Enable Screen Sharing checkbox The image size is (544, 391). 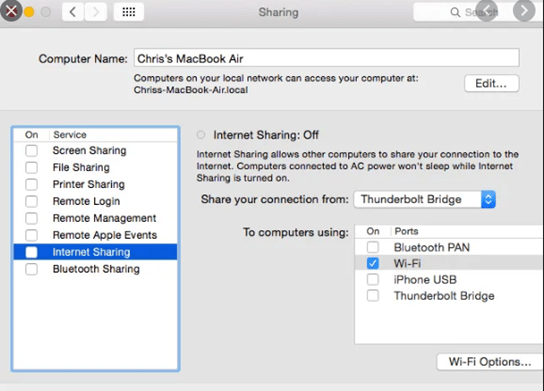click(x=31, y=151)
